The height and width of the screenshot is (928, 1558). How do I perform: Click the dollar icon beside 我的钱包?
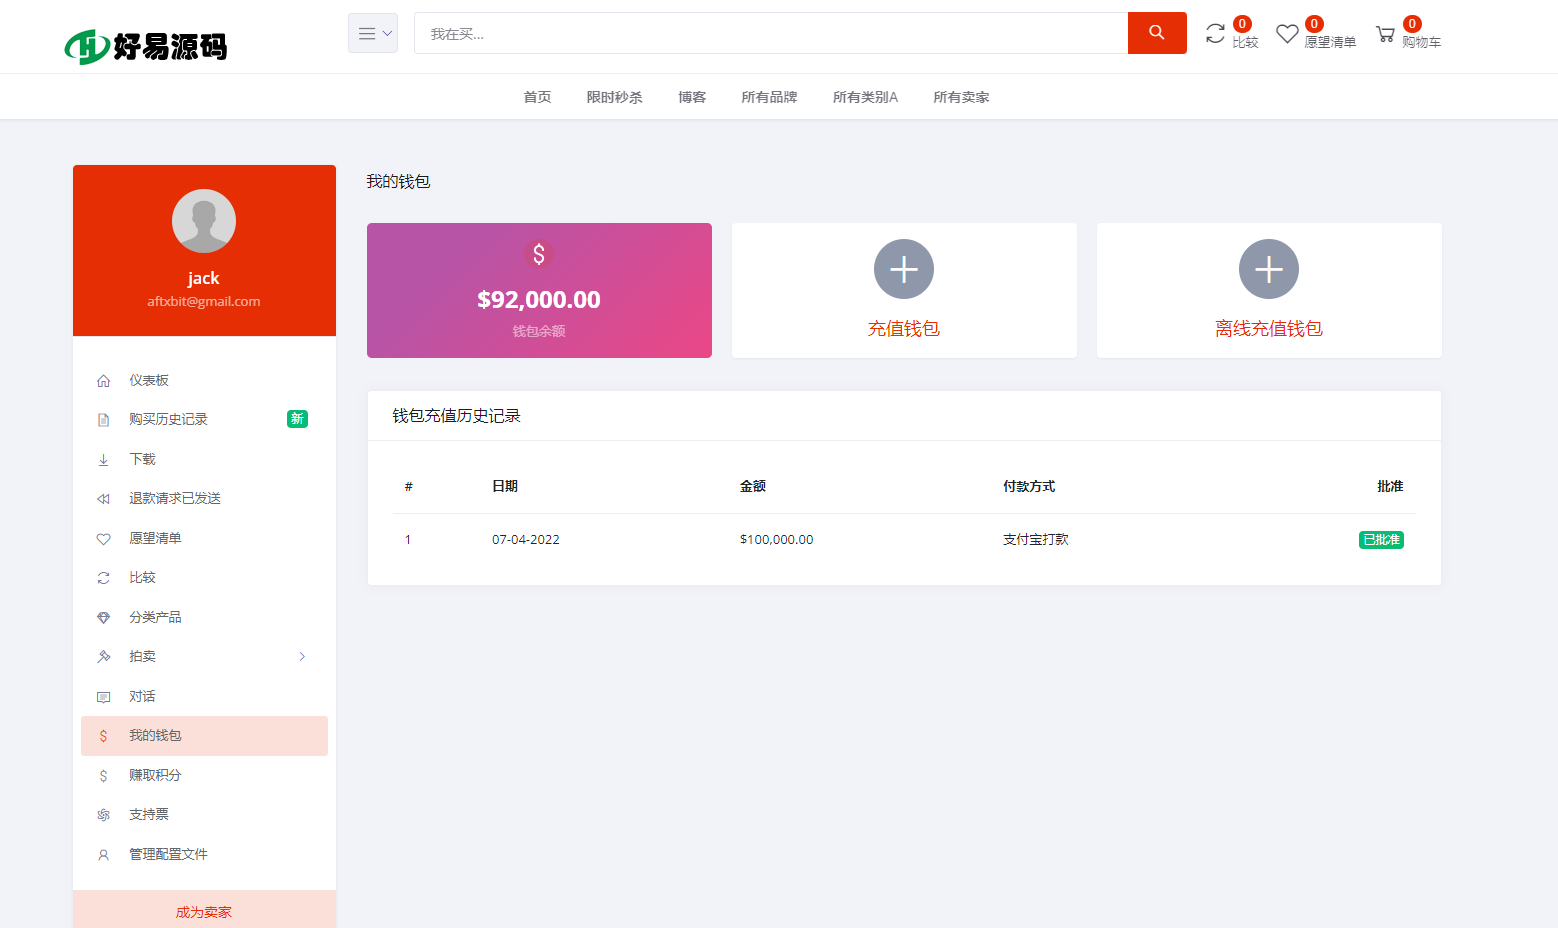click(103, 736)
